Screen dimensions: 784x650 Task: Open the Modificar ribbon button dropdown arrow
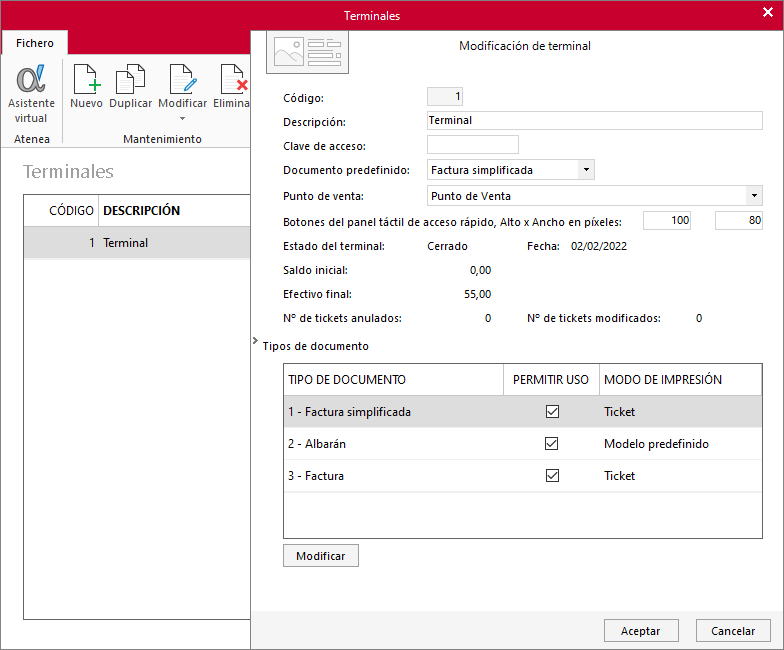pyautogui.click(x=182, y=118)
